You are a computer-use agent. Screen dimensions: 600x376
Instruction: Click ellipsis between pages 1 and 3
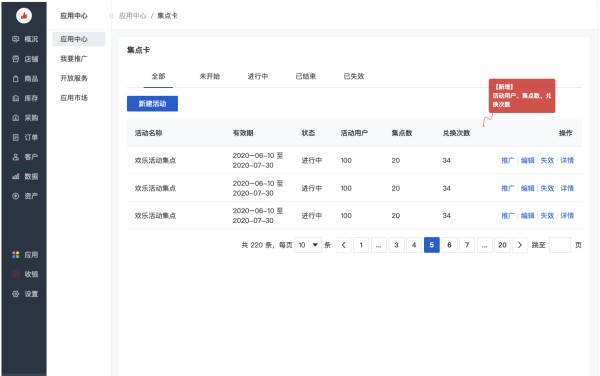(378, 245)
